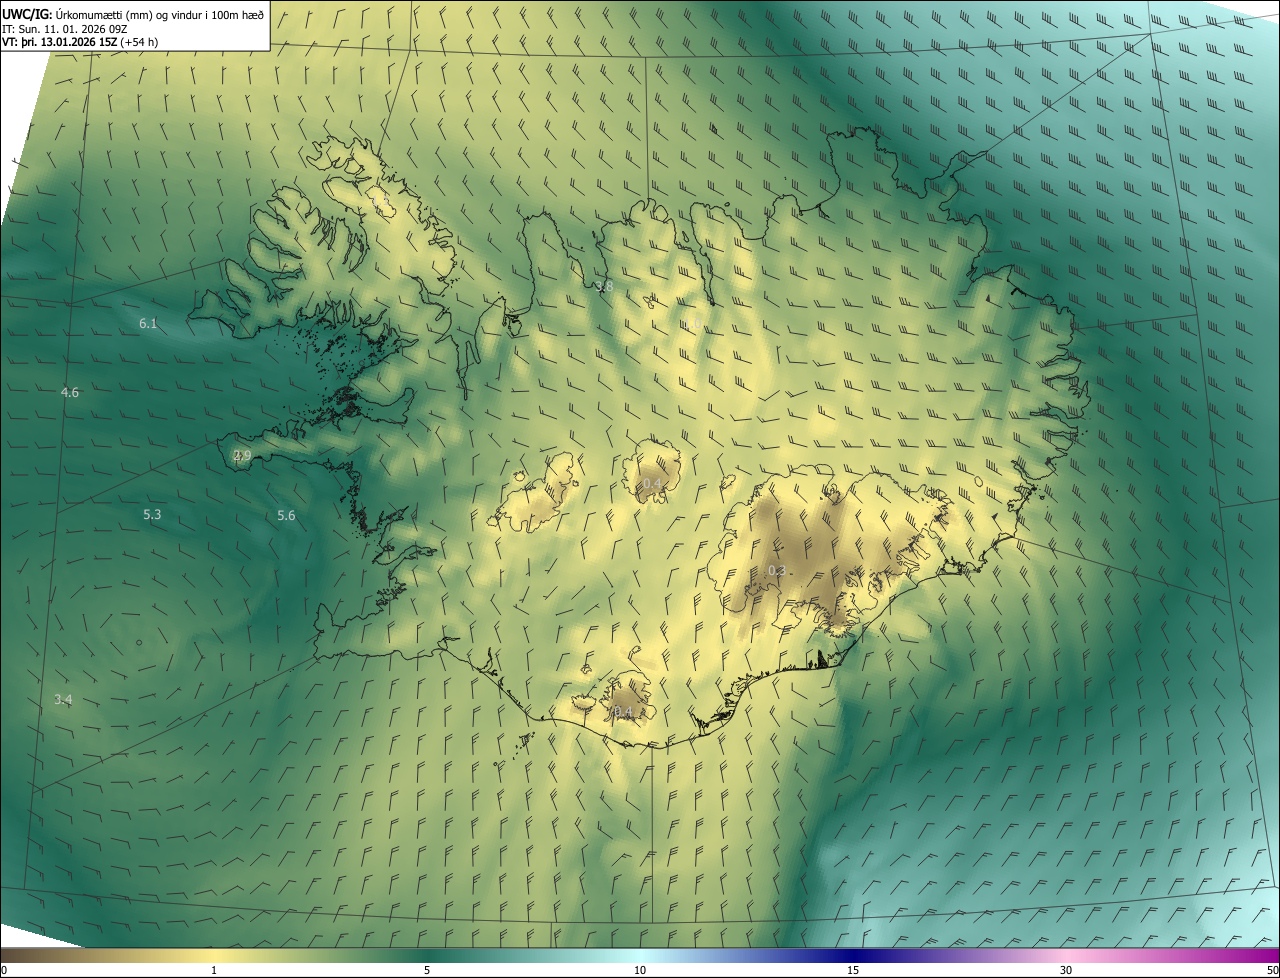Click the 5.6 precipitation value on the map
Image resolution: width=1280 pixels, height=978 pixels.
pos(286,516)
